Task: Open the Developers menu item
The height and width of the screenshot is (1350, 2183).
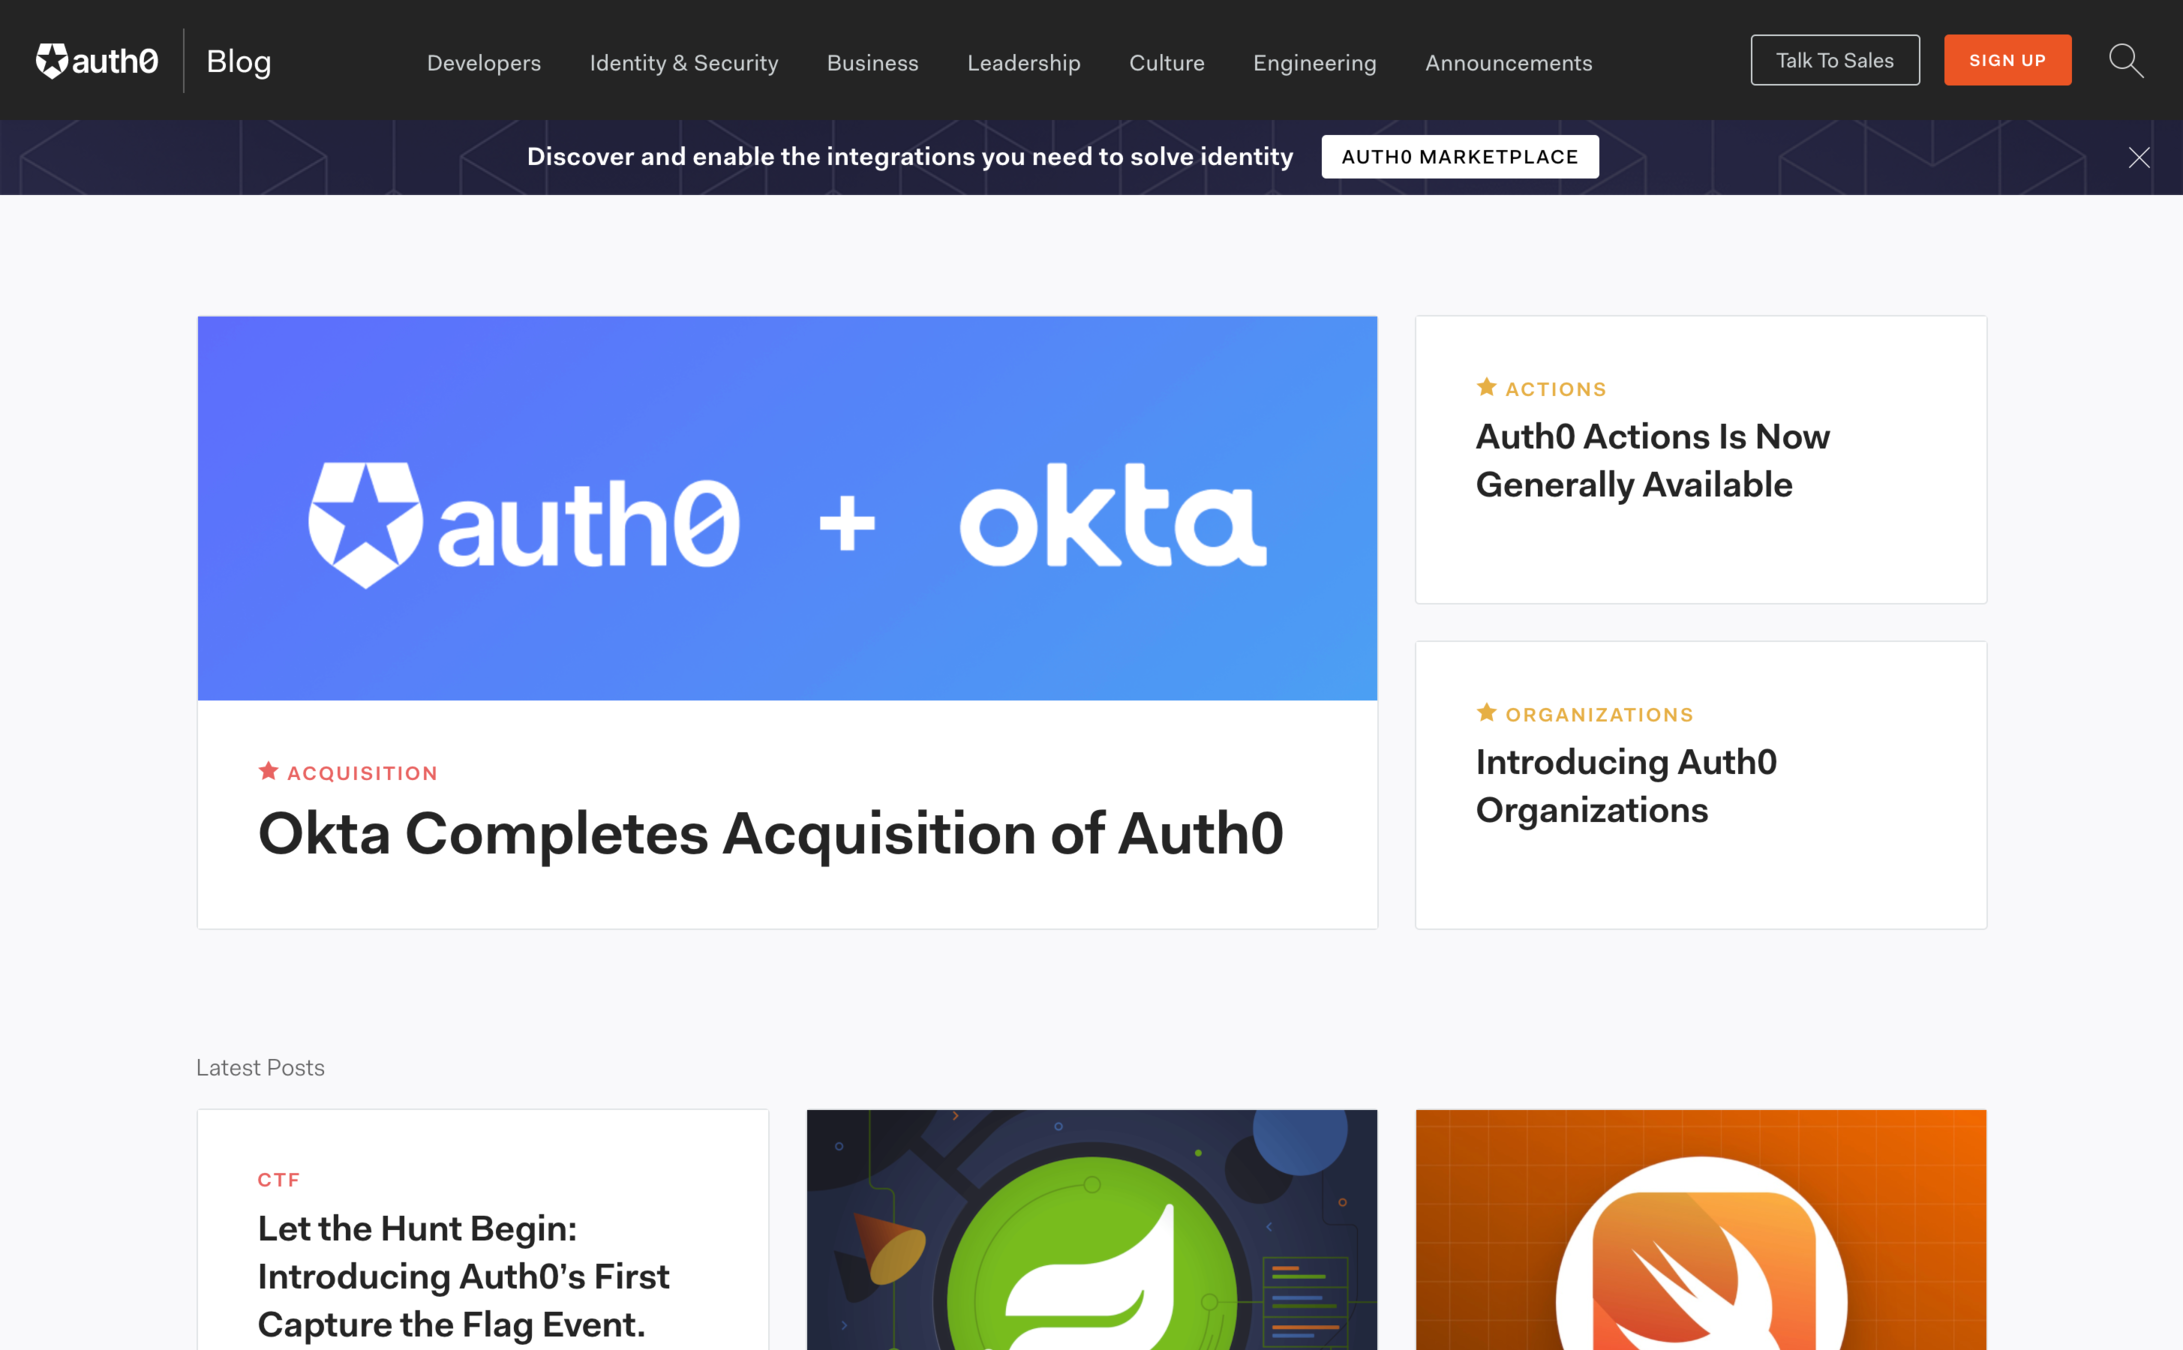Action: (484, 63)
